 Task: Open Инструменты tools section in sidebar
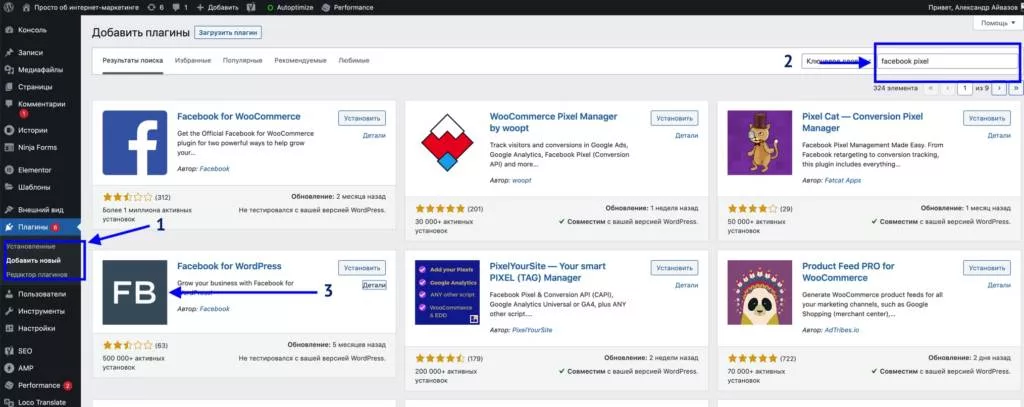(x=40, y=311)
